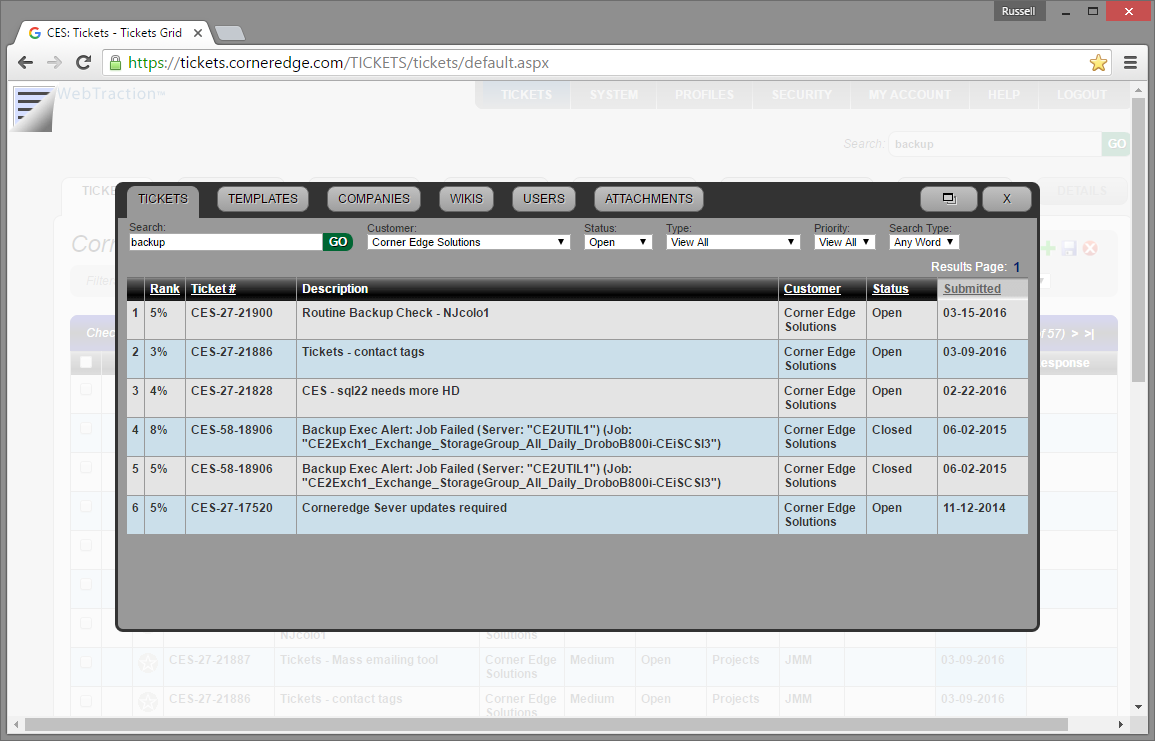Select 'Corneredge Sever updates required' row

point(578,515)
